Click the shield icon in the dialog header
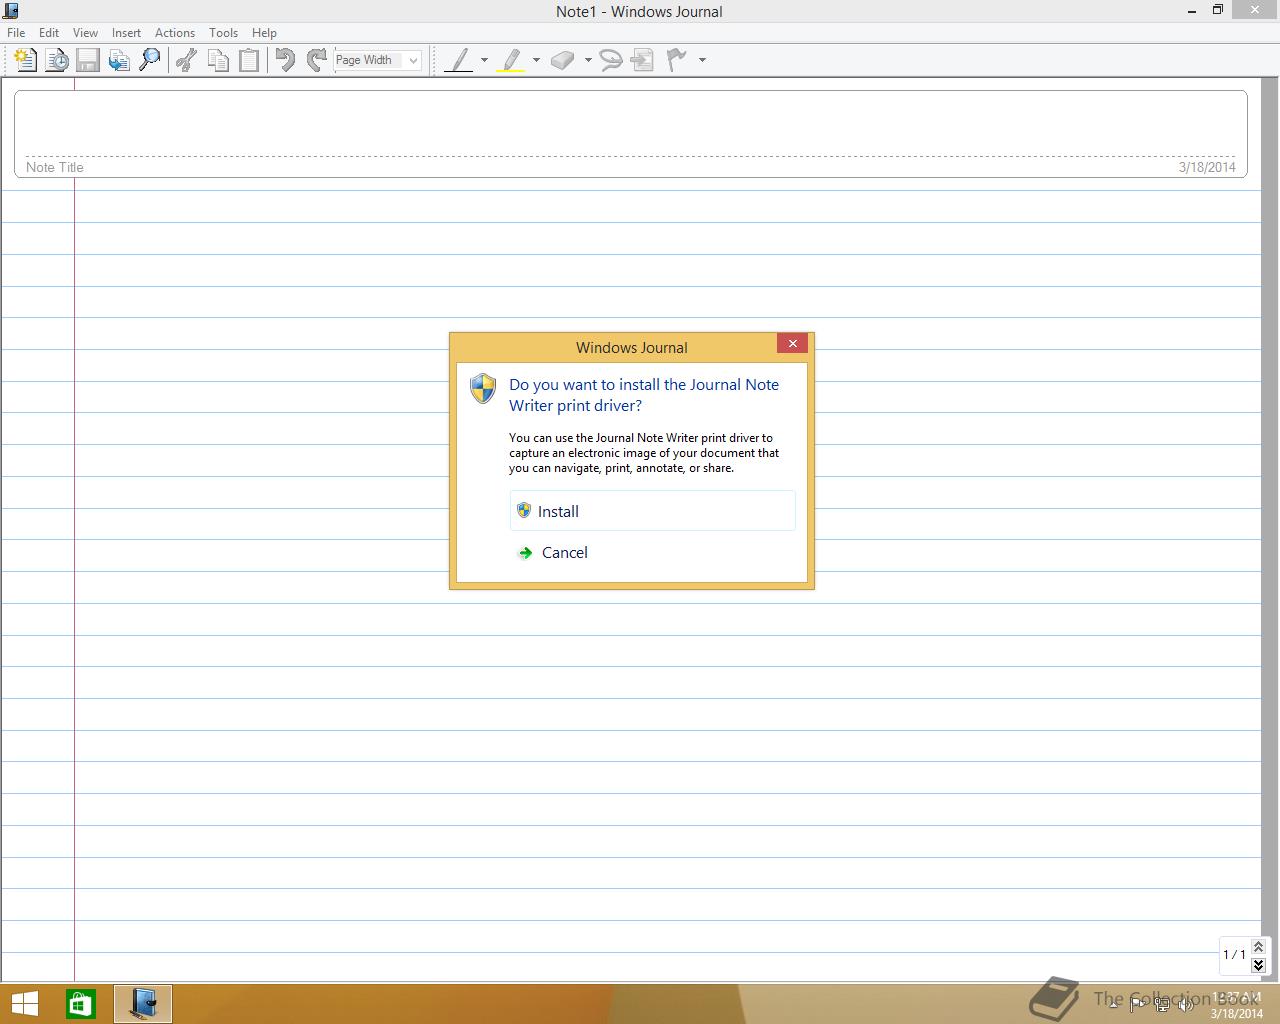Viewport: 1280px width, 1024px height. click(483, 388)
